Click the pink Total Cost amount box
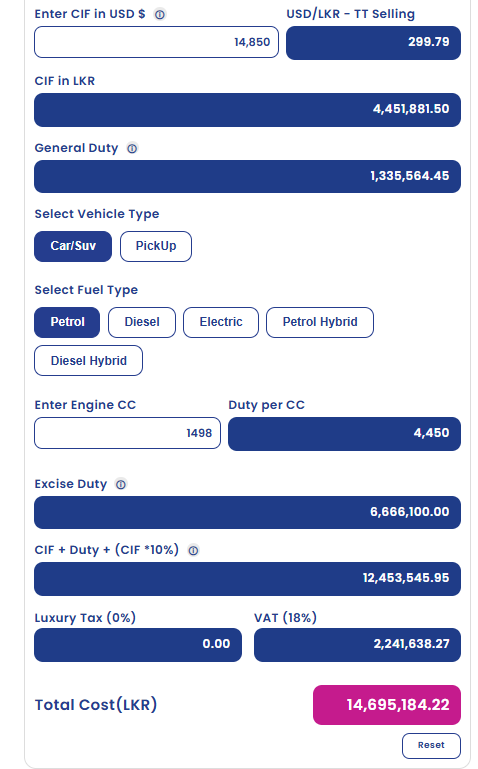The width and height of the screenshot is (478, 769). (387, 705)
